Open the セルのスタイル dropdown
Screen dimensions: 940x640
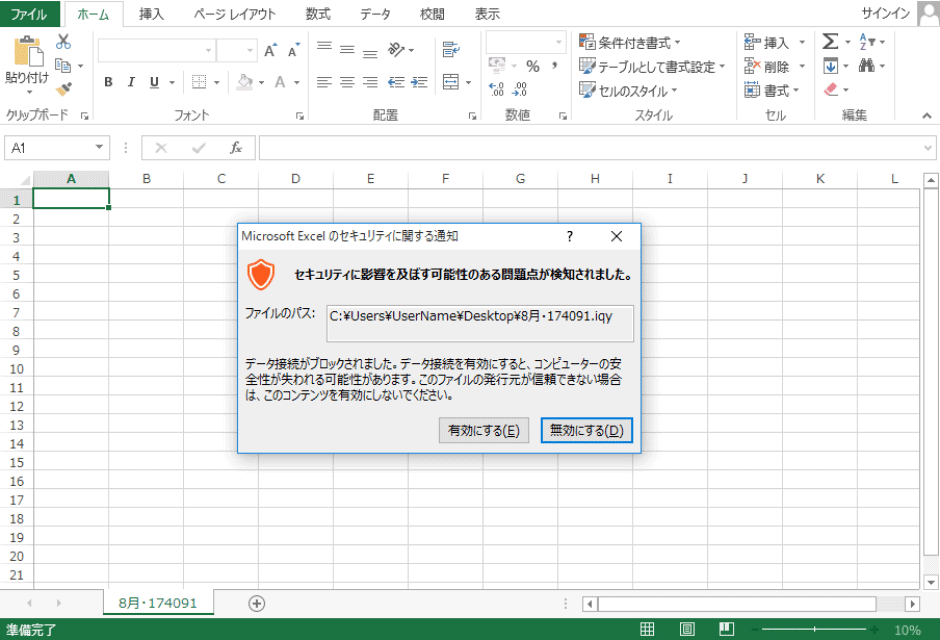coord(628,90)
